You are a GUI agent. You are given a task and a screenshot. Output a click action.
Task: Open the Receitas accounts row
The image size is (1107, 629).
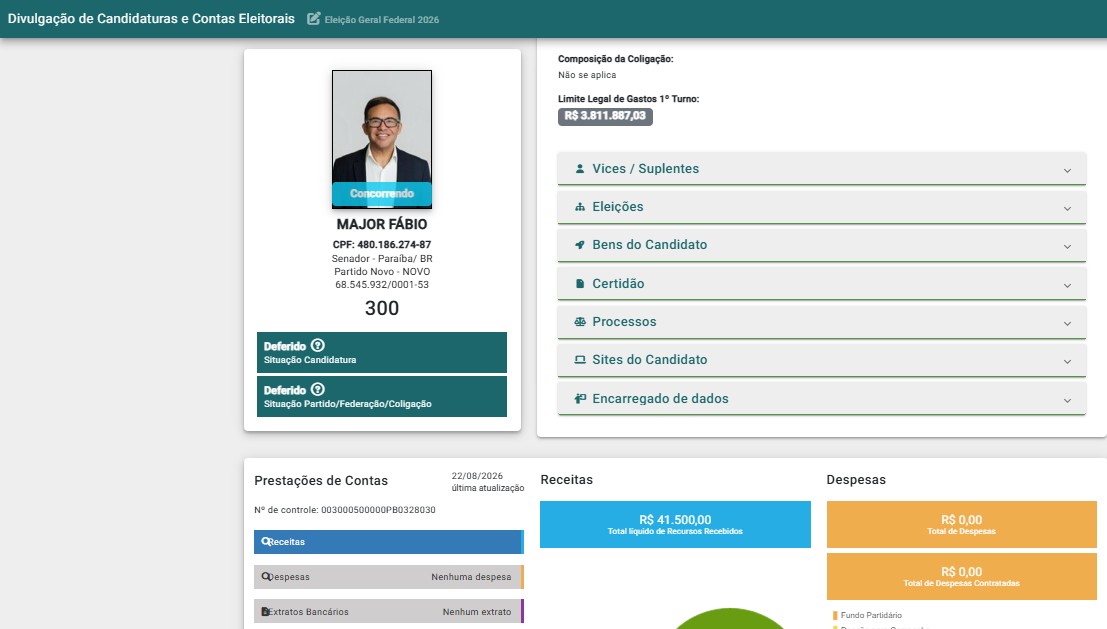[x=389, y=541]
